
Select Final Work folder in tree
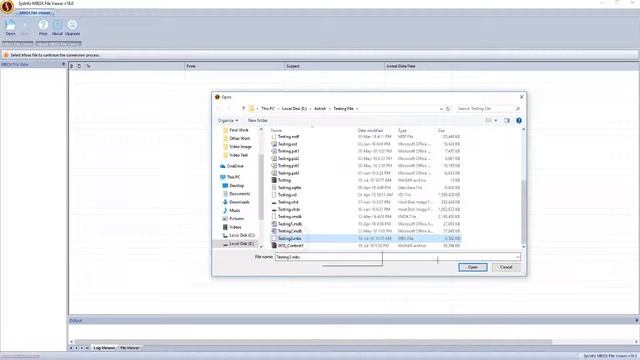point(239,130)
